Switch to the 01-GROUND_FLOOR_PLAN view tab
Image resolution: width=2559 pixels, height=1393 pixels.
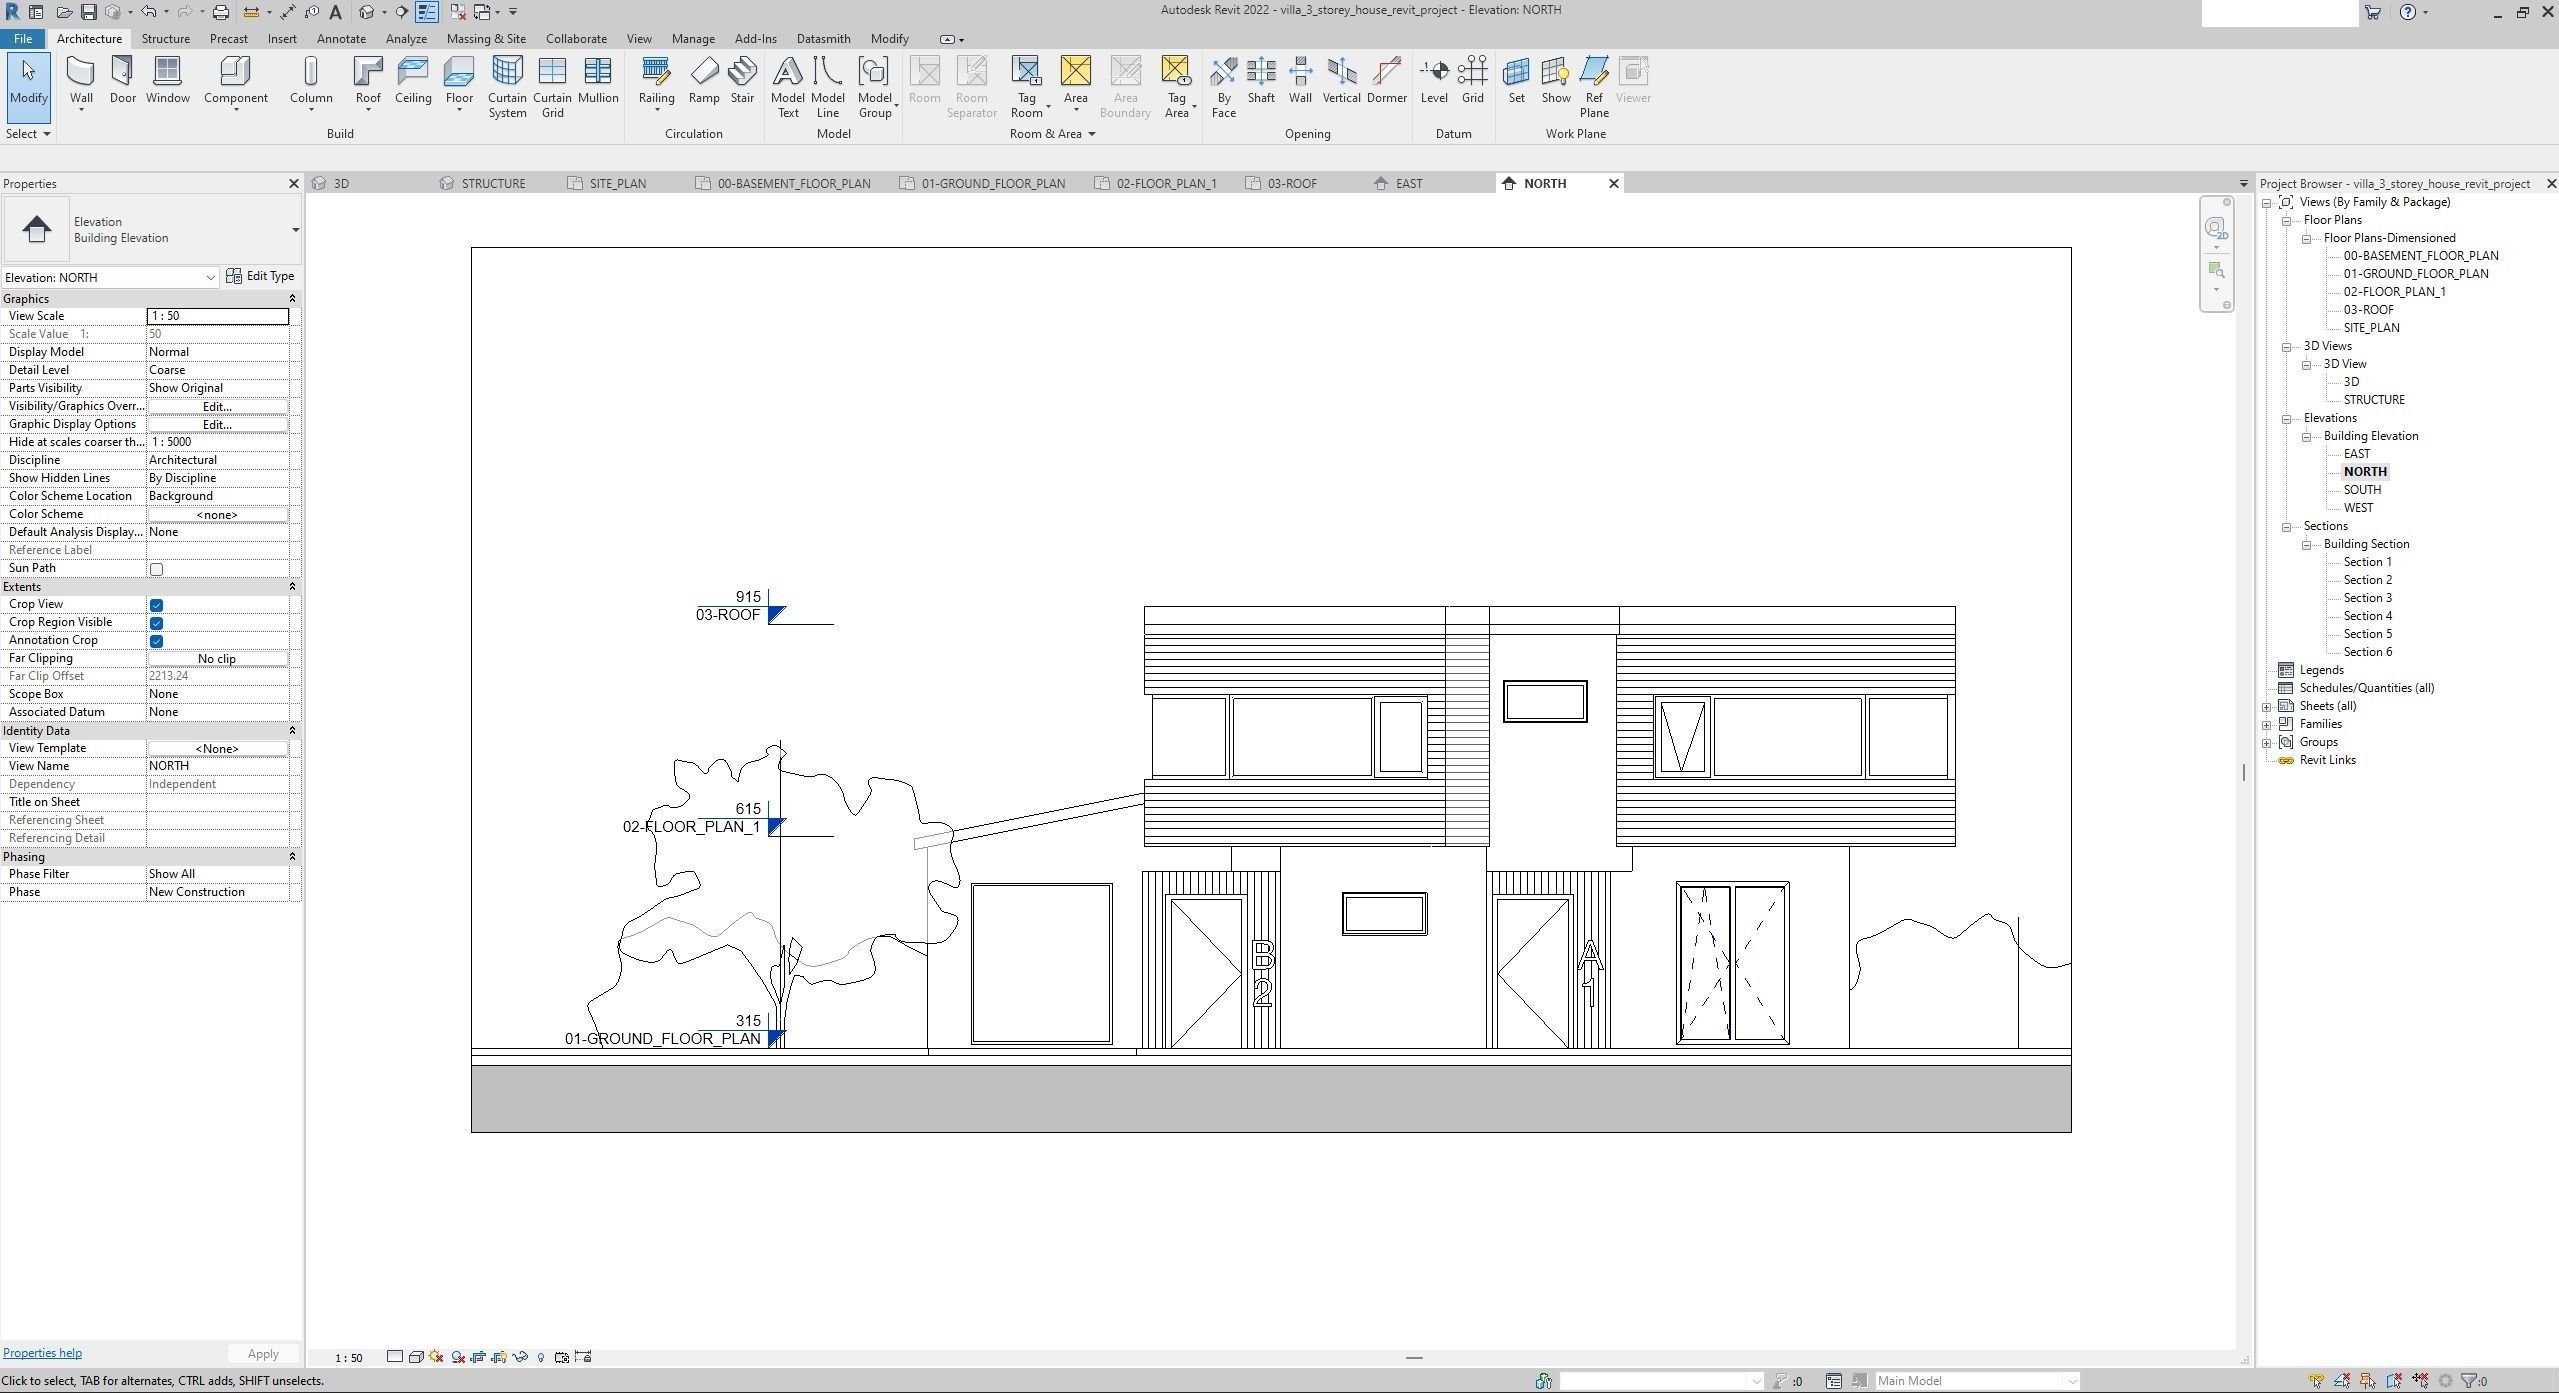(x=992, y=183)
